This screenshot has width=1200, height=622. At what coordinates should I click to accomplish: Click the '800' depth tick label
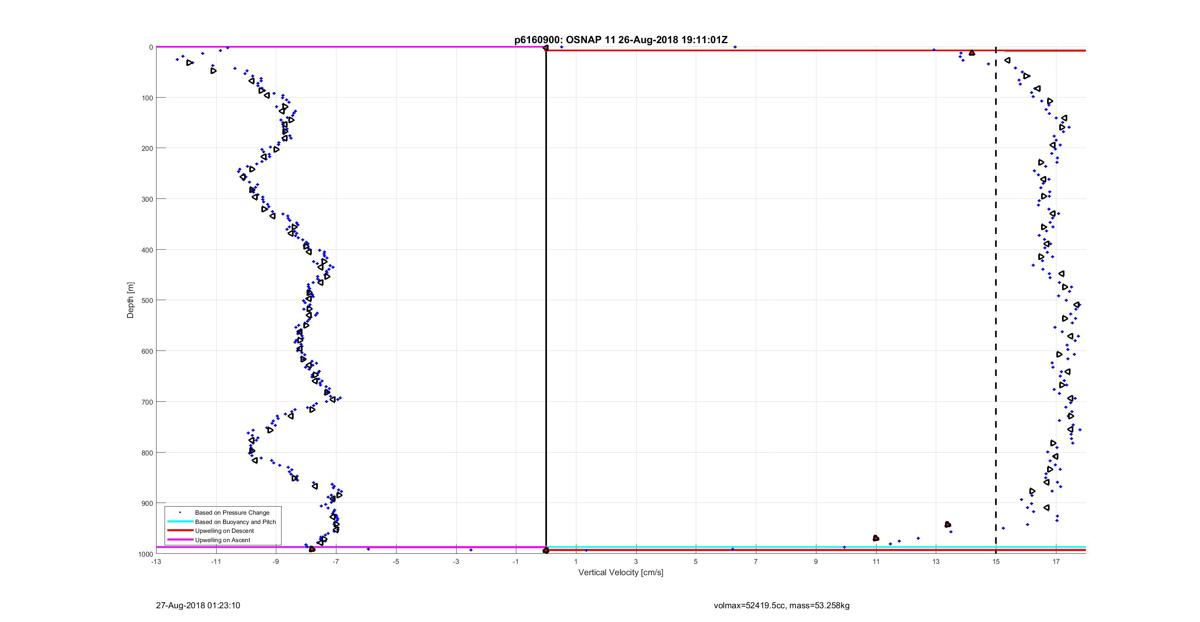tap(145, 452)
